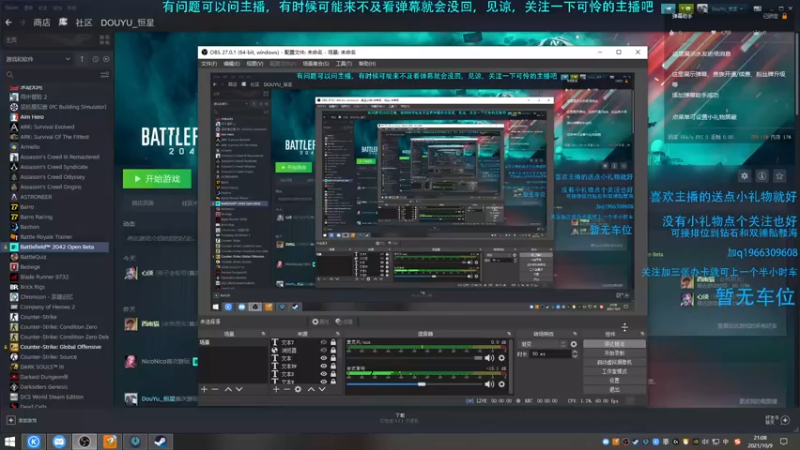Toggle lock on 文本 source
Image resolution: width=800 pixels, height=450 pixels.
click(333, 358)
